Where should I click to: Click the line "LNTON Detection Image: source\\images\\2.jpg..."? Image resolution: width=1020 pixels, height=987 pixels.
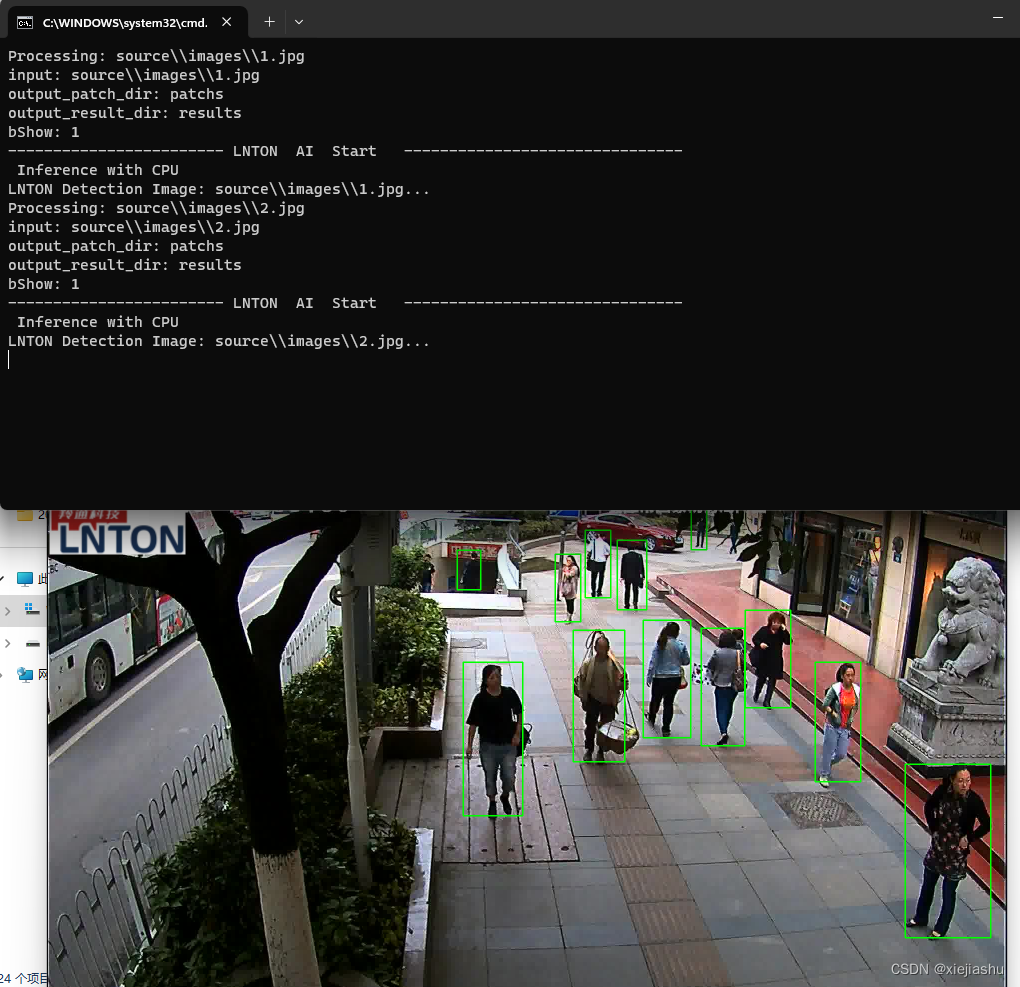point(219,342)
